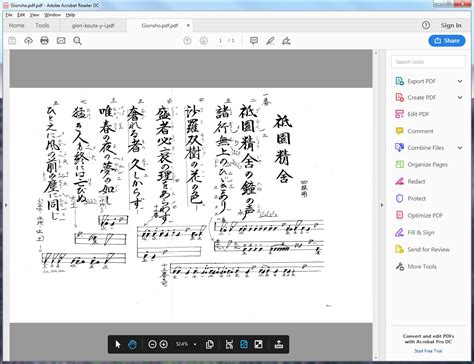Open the Edit PDF tool
The image size is (474, 364).
tap(412, 114)
